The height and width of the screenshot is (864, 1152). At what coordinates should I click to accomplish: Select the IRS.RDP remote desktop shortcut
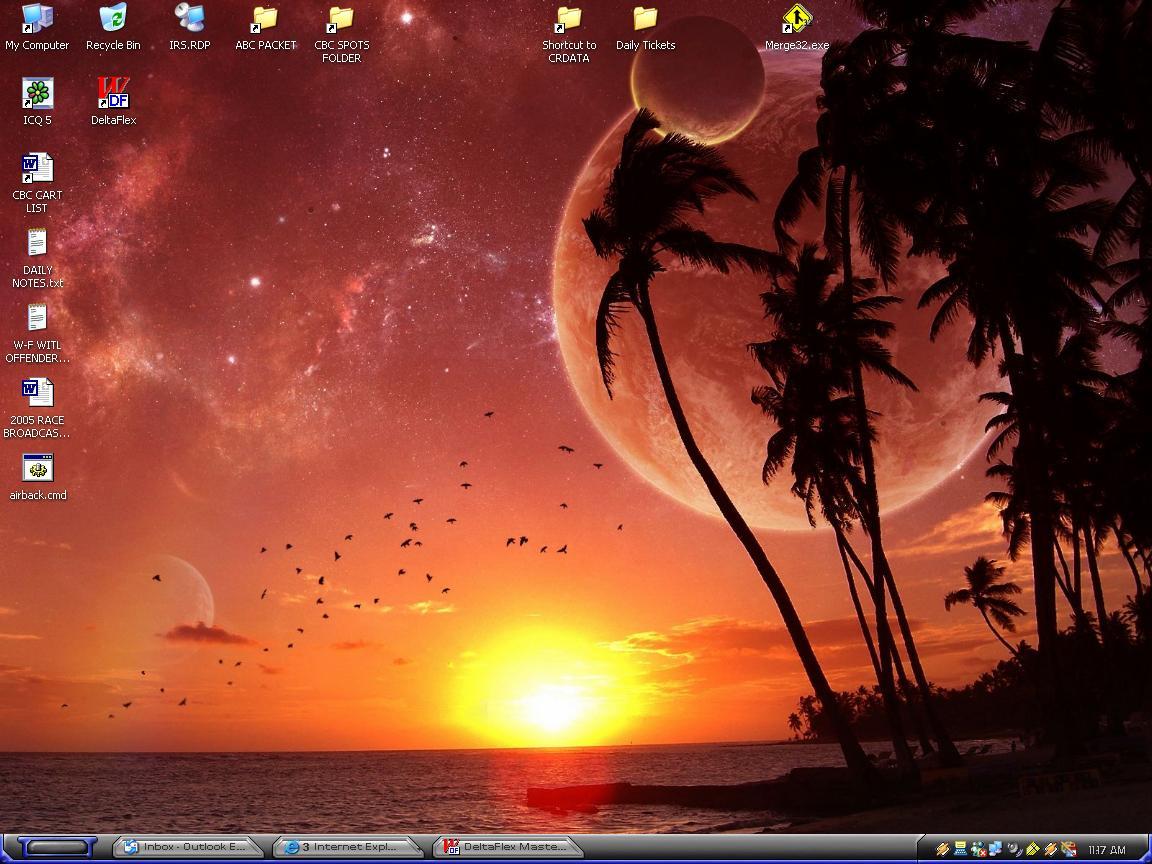coord(189,19)
